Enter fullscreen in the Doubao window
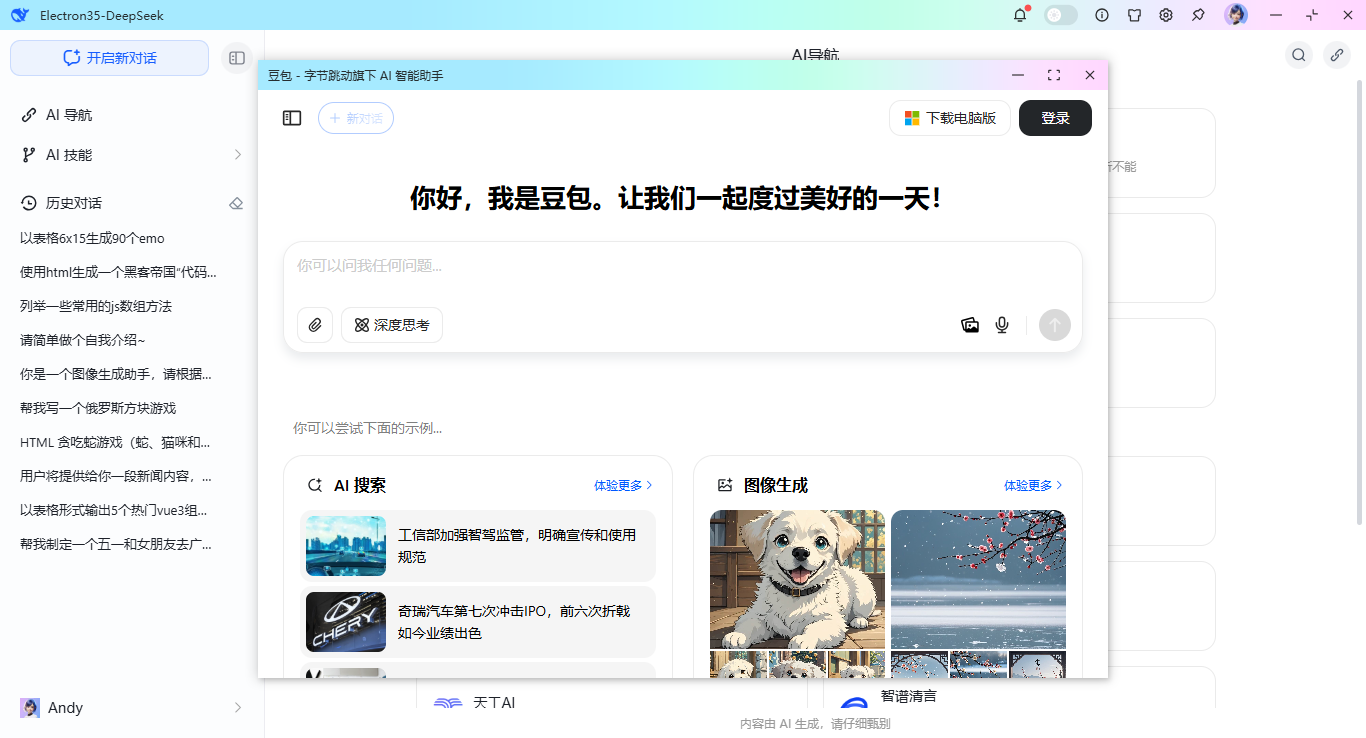The height and width of the screenshot is (738, 1366). (1054, 75)
